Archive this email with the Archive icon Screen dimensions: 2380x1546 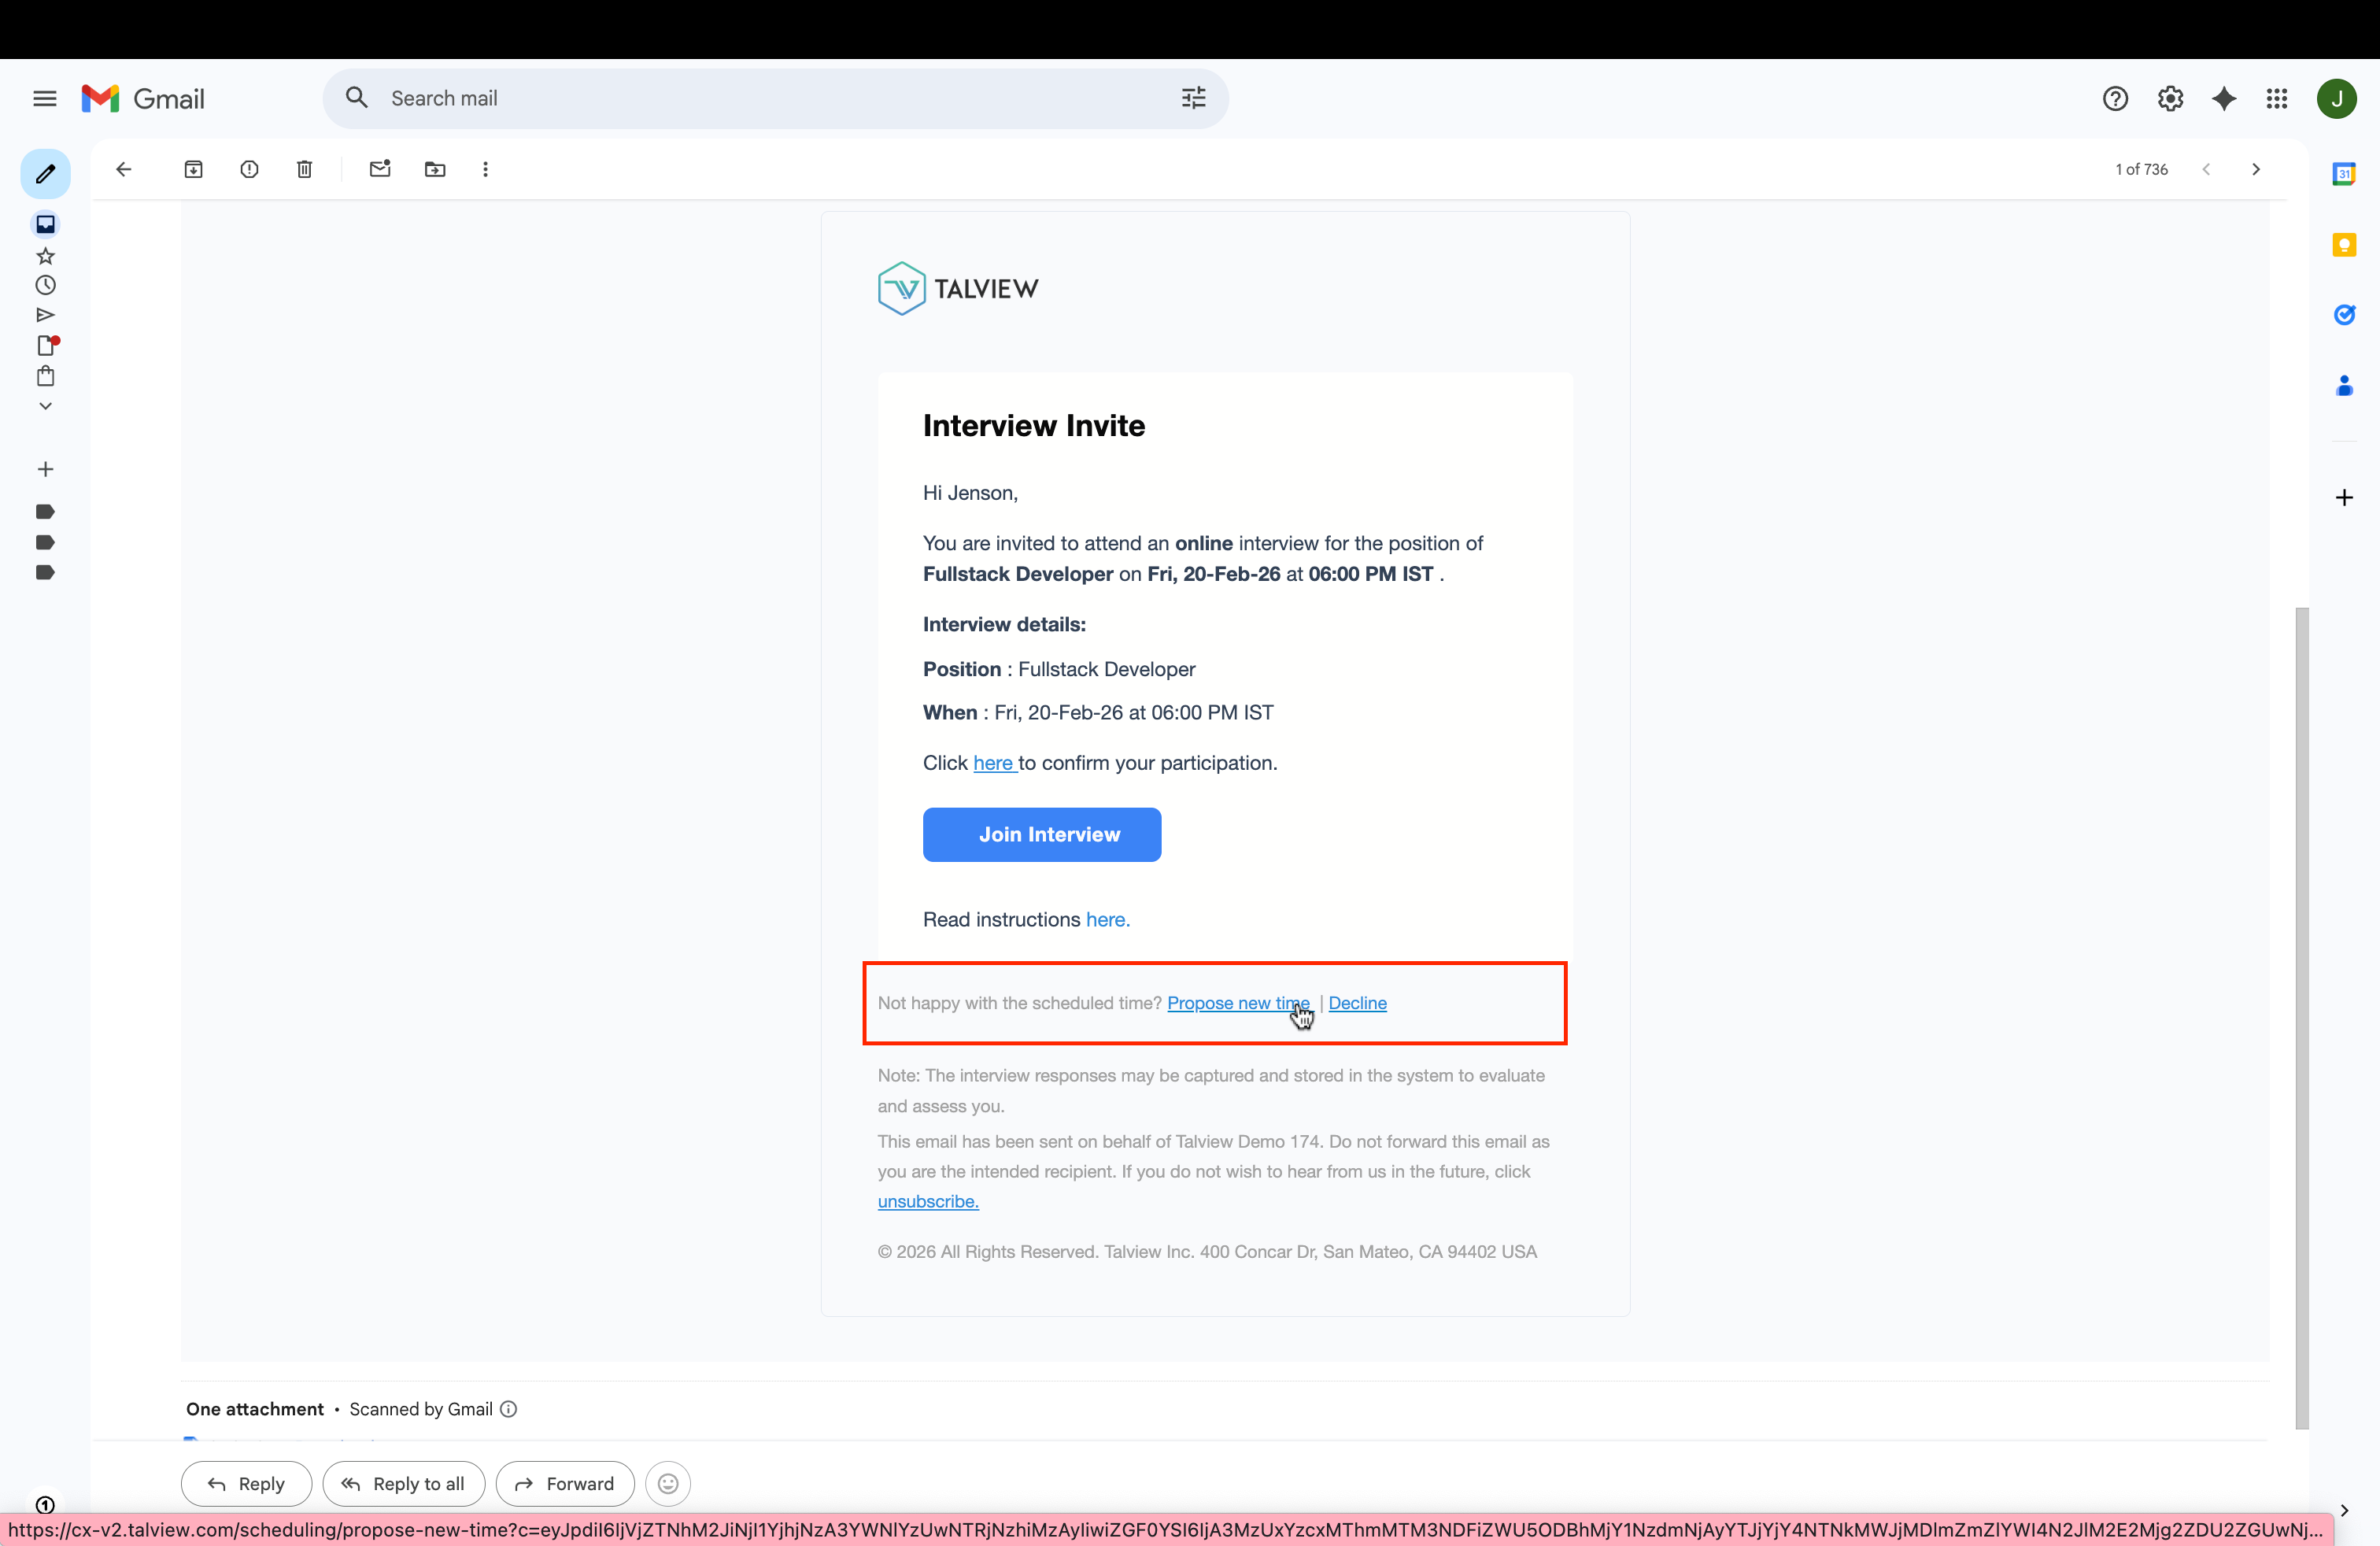193,169
